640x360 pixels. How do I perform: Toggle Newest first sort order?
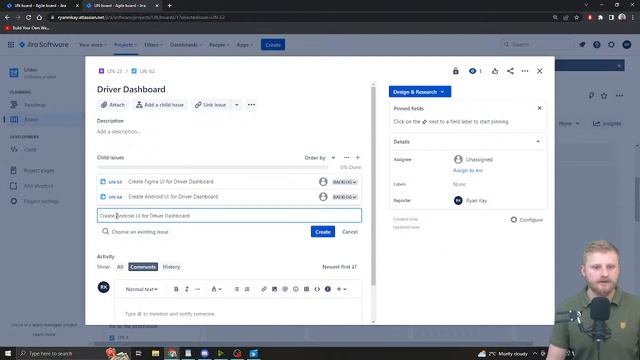coord(340,267)
